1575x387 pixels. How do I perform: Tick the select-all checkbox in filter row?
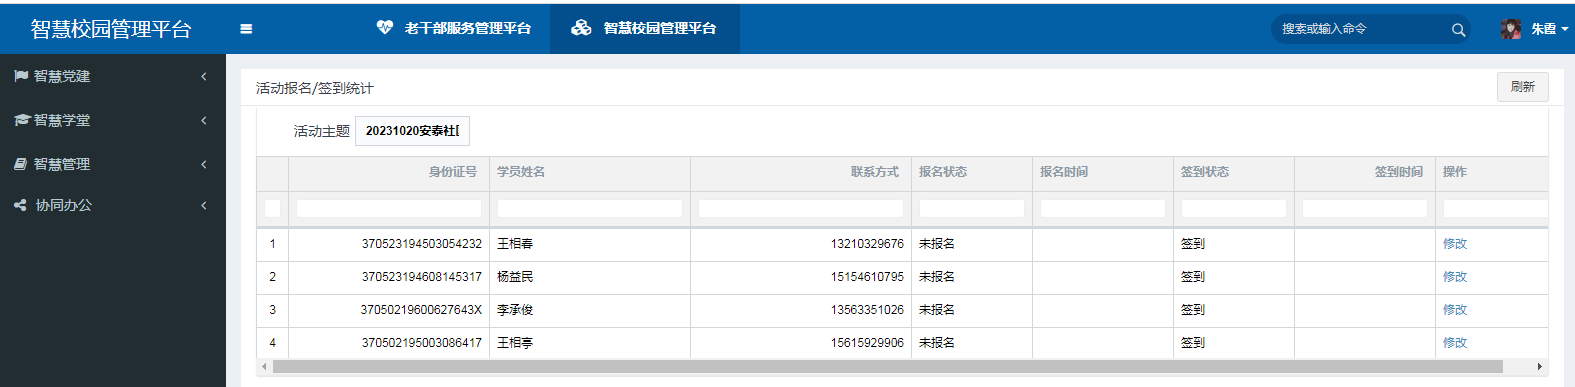click(272, 209)
